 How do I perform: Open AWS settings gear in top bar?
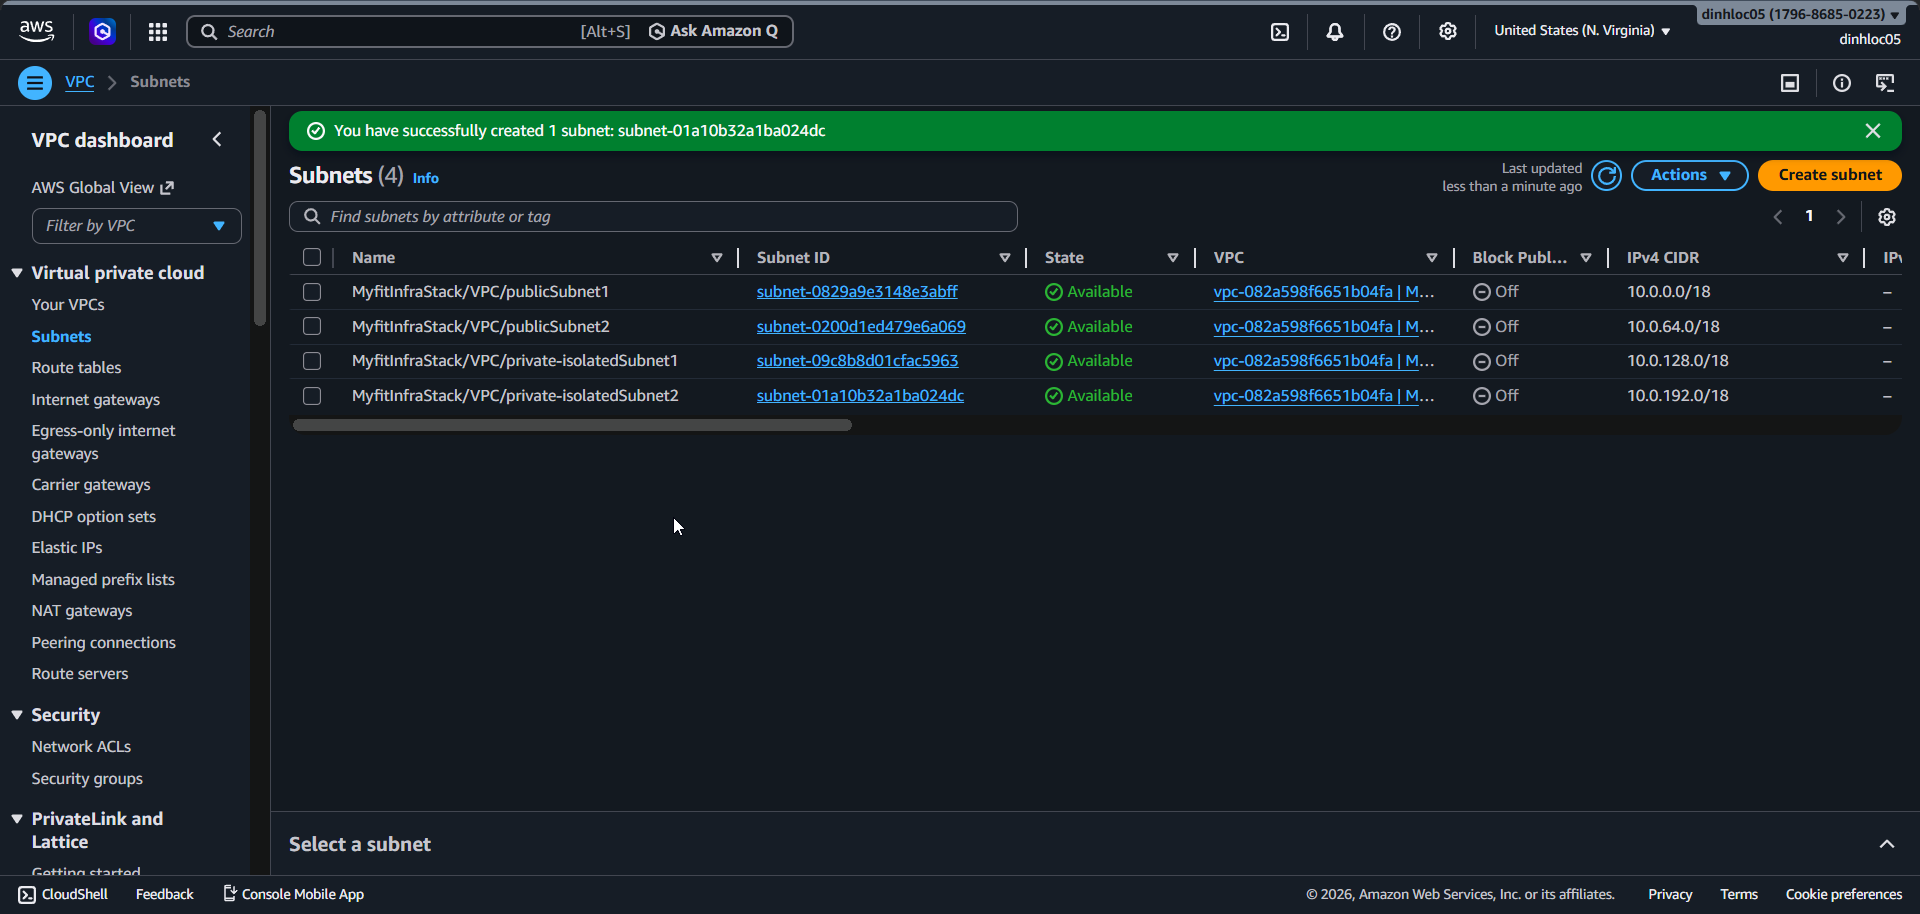tap(1448, 31)
